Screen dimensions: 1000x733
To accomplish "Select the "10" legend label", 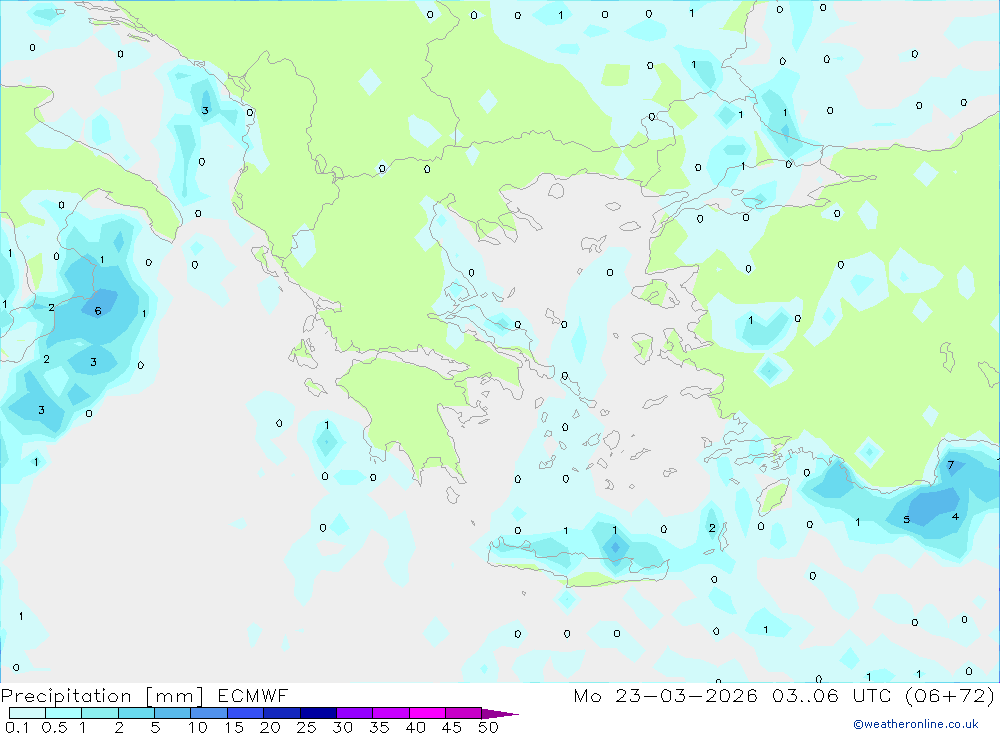I will pos(198,727).
